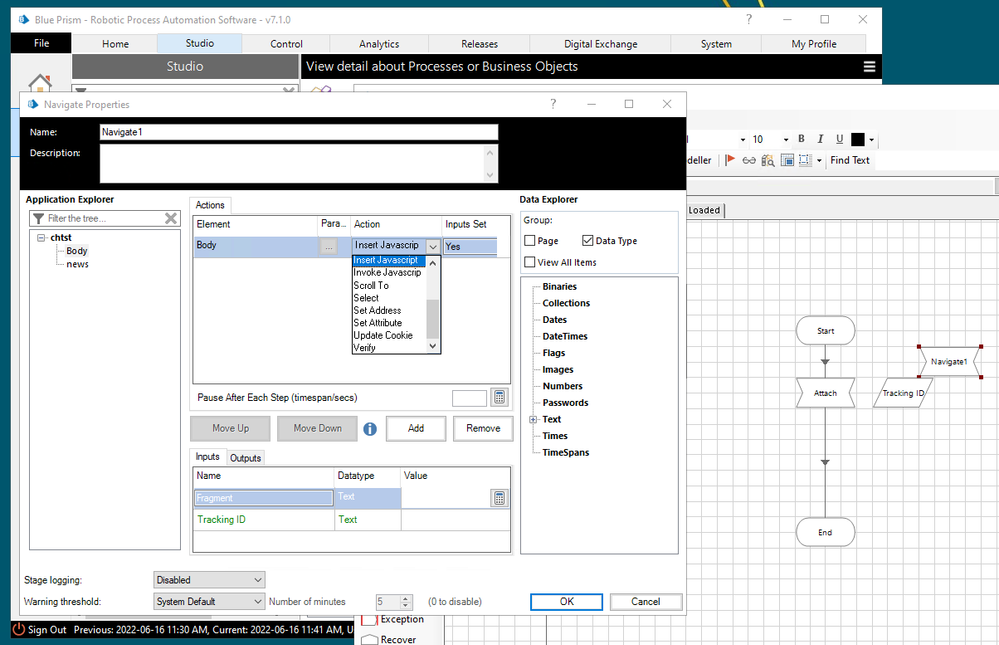Expand the Text node in Data Explorer
This screenshot has width=999, height=645.
[533, 420]
